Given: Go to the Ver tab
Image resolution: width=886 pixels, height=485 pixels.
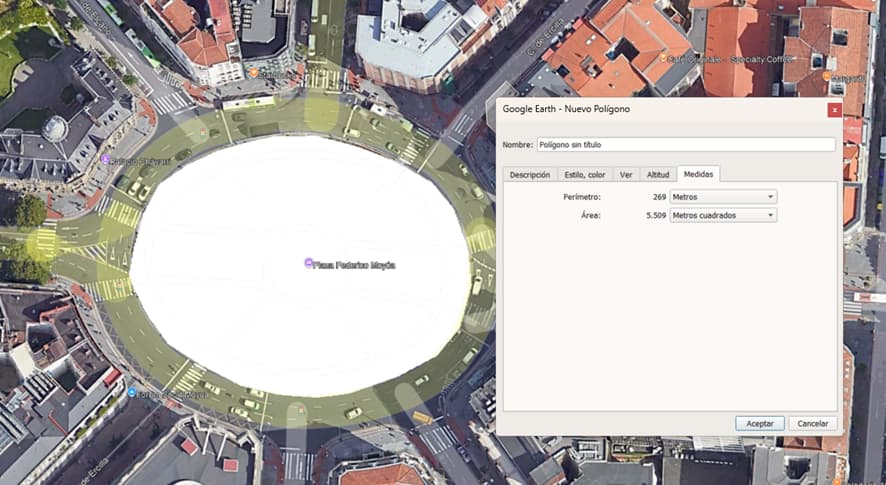Looking at the screenshot, I should pyautogui.click(x=626, y=174).
